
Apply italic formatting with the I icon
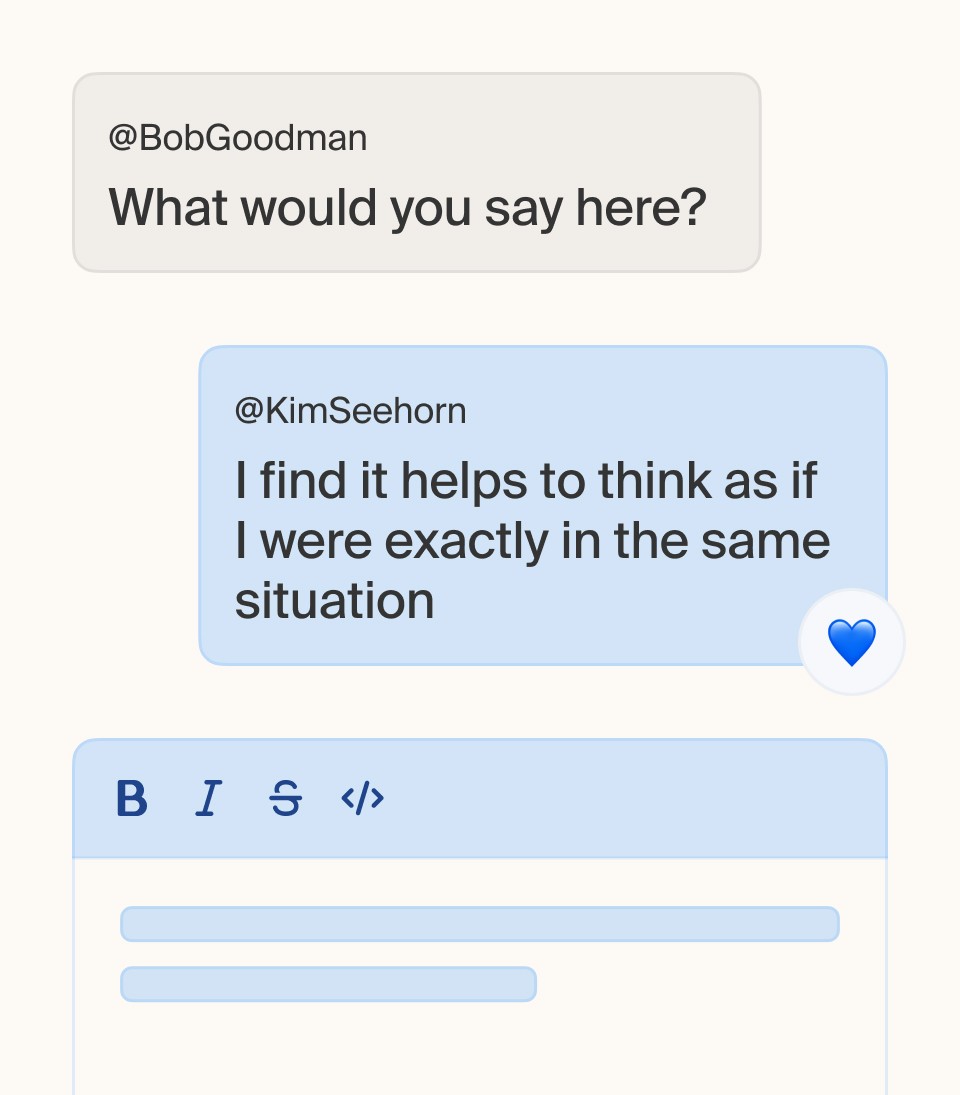pyautogui.click(x=208, y=798)
